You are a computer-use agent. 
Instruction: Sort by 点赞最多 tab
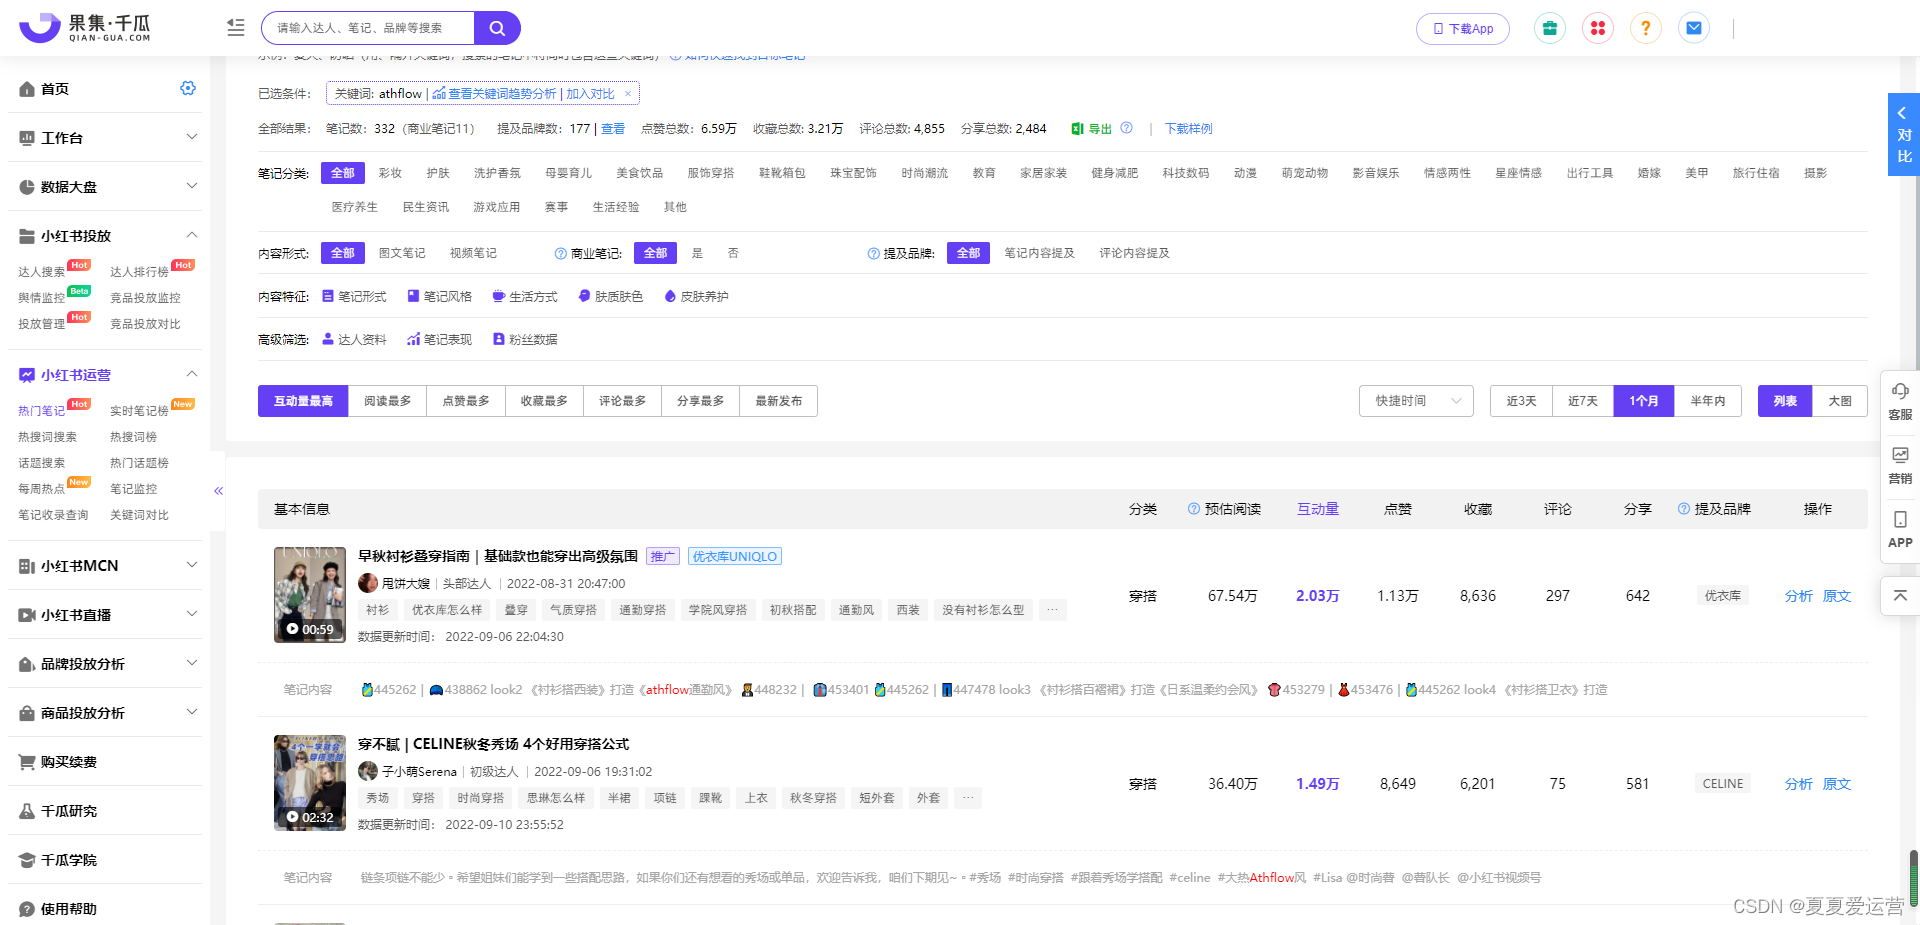(x=466, y=401)
